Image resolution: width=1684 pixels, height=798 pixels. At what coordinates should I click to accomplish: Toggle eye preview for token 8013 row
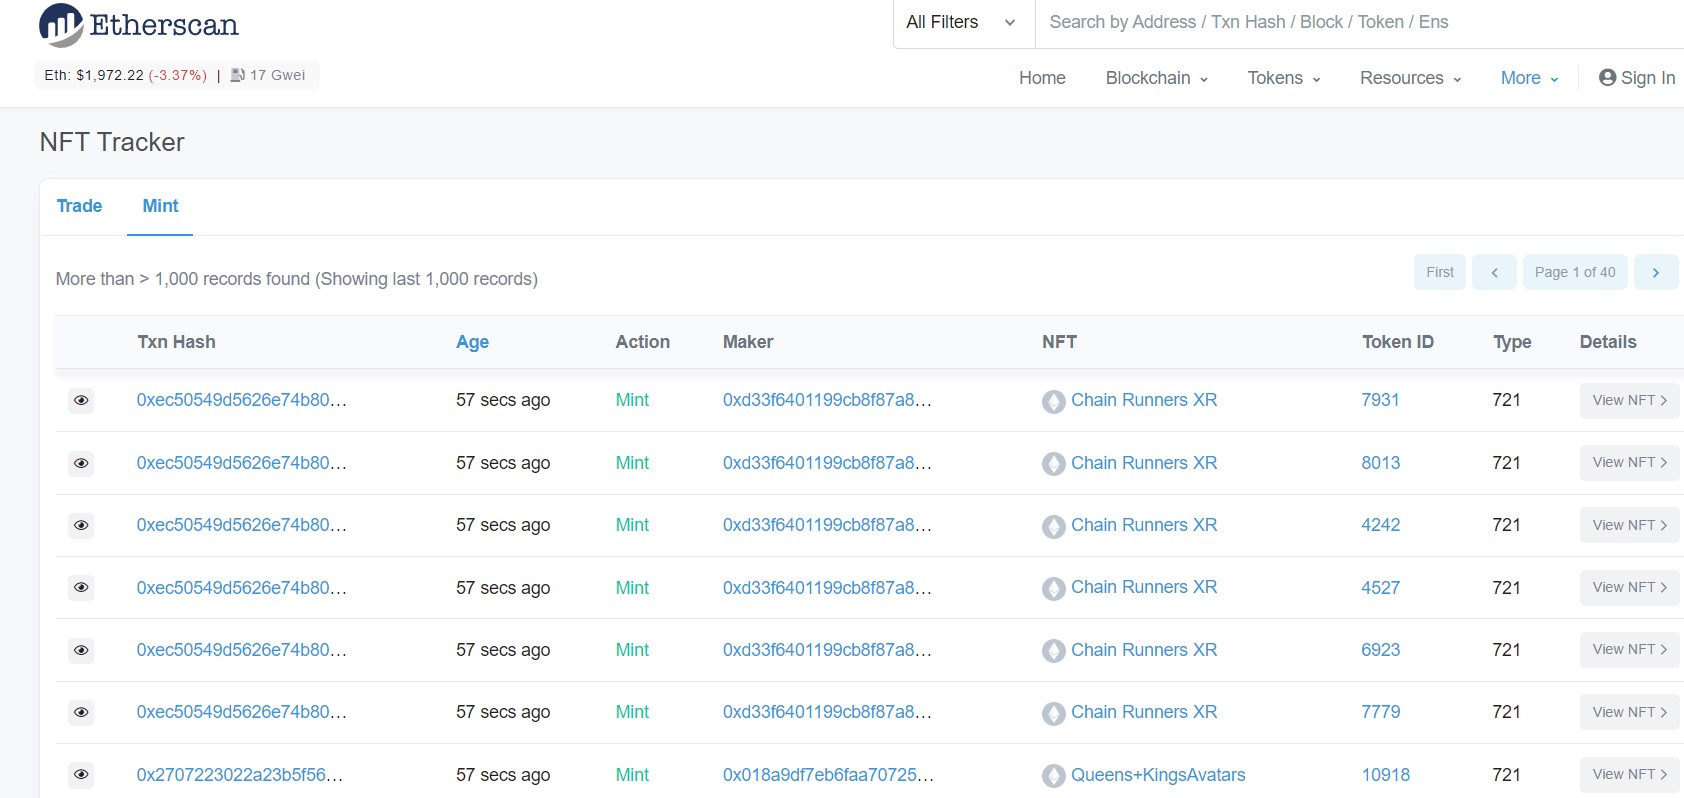82,463
